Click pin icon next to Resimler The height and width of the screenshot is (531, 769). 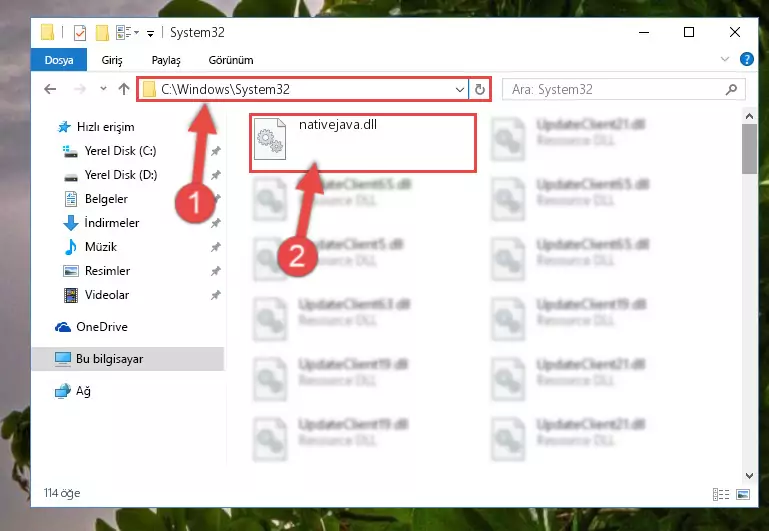coord(215,271)
